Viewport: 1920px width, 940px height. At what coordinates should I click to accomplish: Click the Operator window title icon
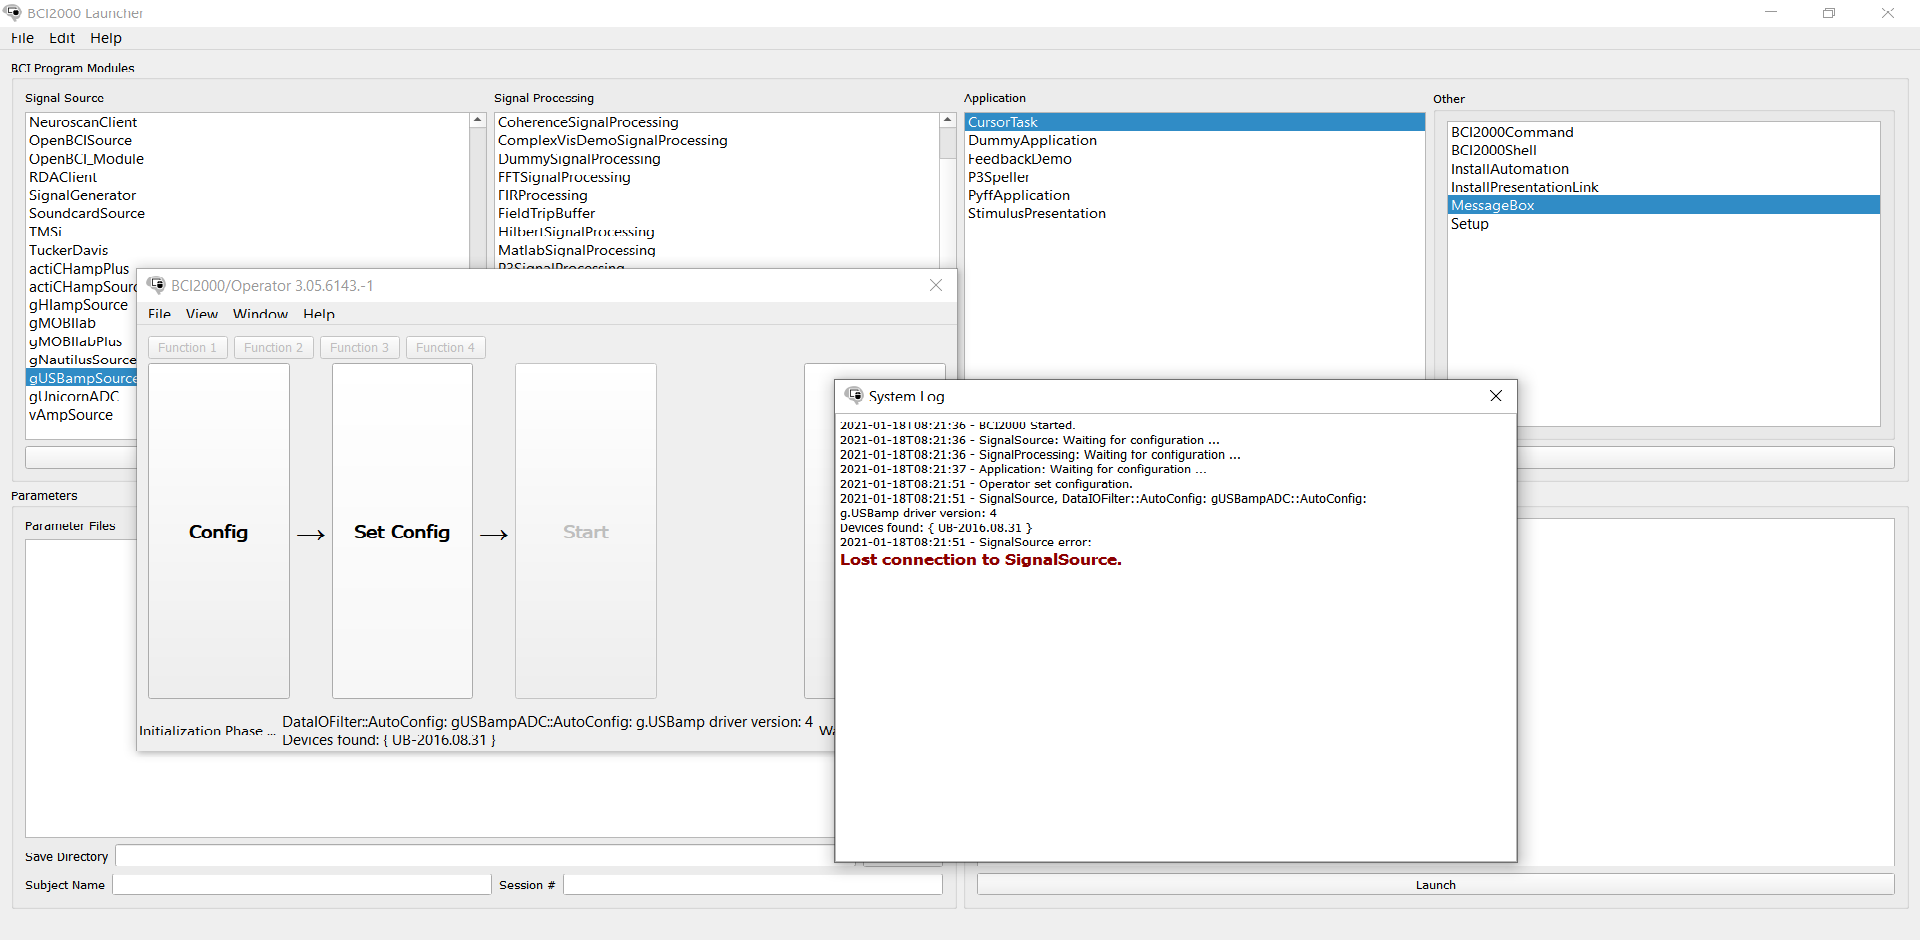pos(157,285)
